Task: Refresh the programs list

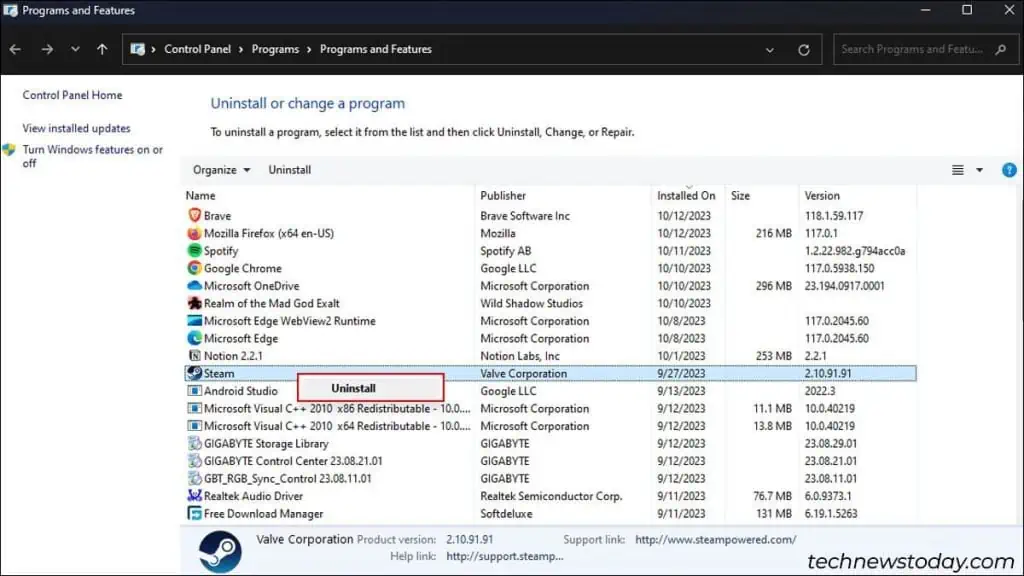Action: pyautogui.click(x=804, y=48)
